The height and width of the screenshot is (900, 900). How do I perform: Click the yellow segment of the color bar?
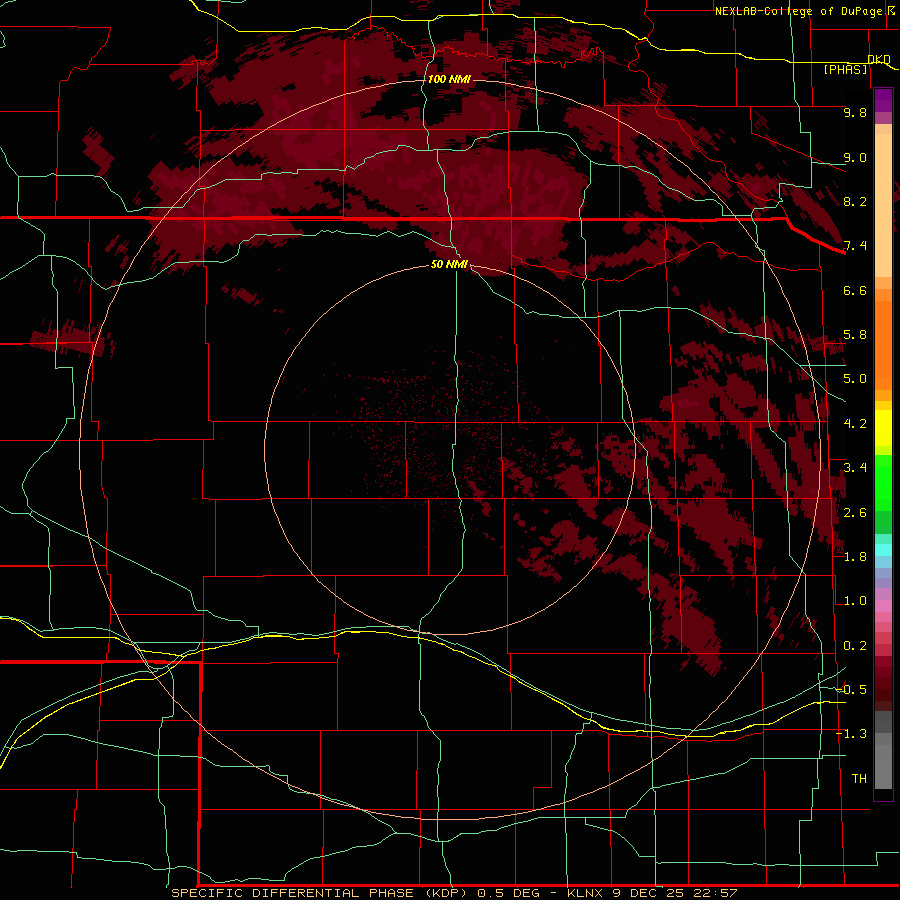click(x=883, y=428)
